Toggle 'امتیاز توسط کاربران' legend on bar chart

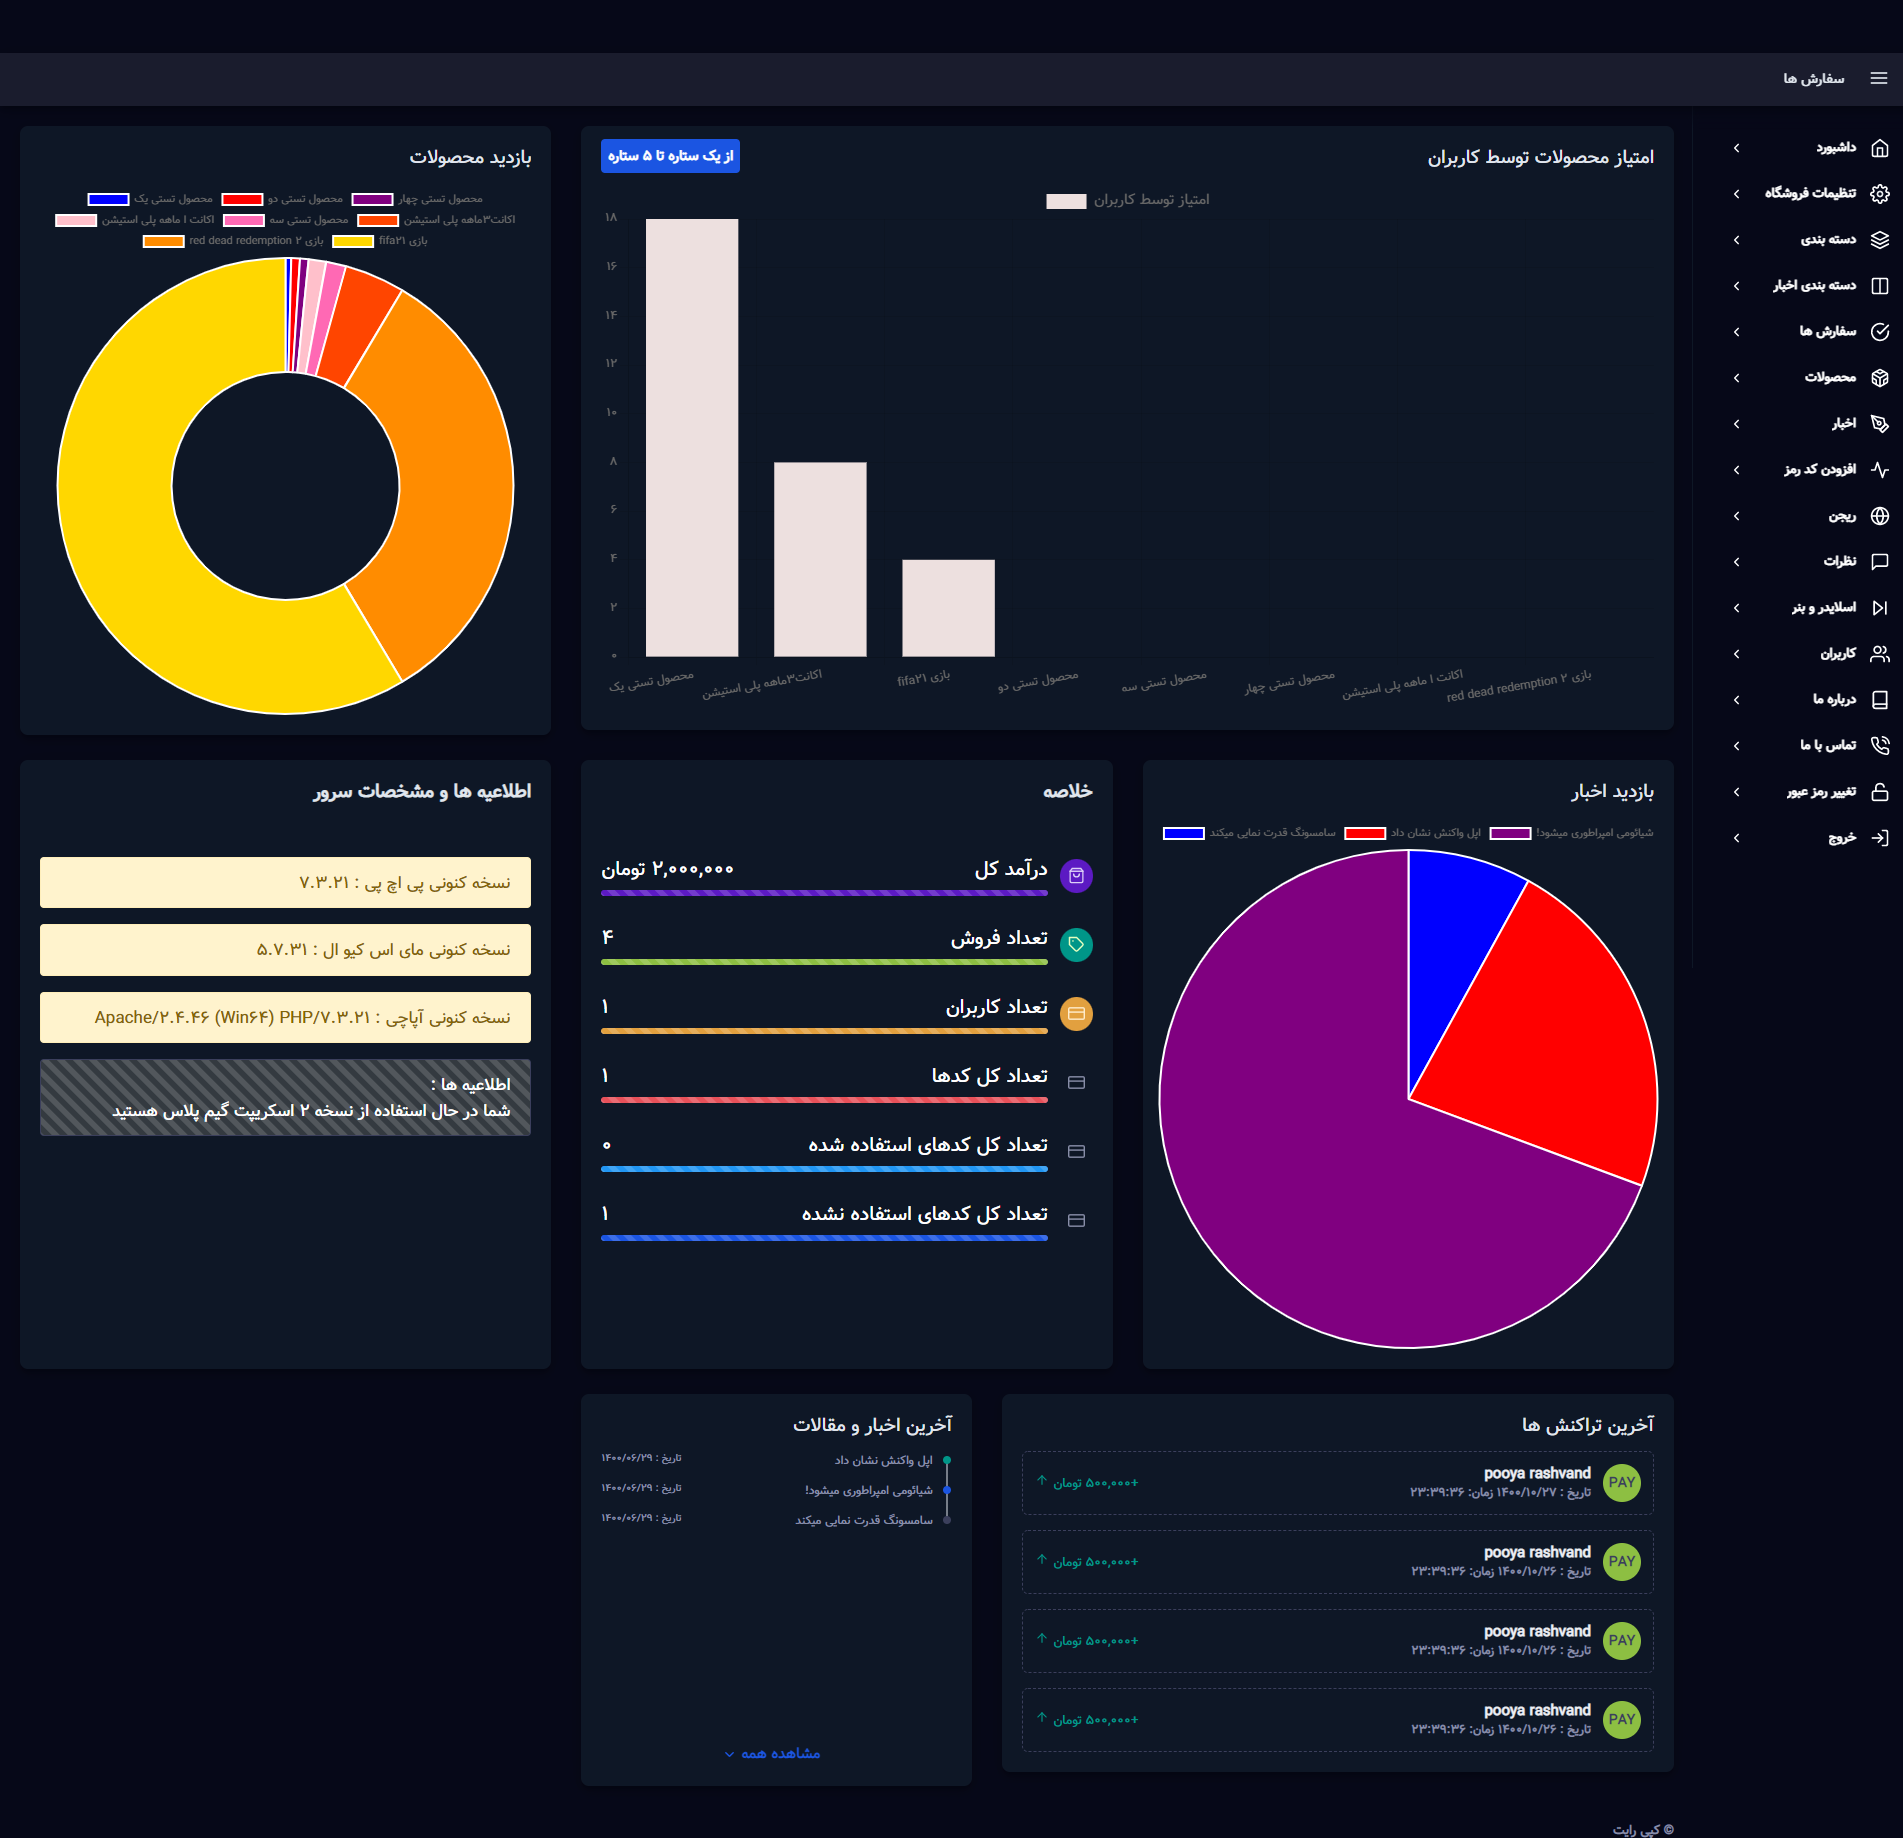(1127, 200)
